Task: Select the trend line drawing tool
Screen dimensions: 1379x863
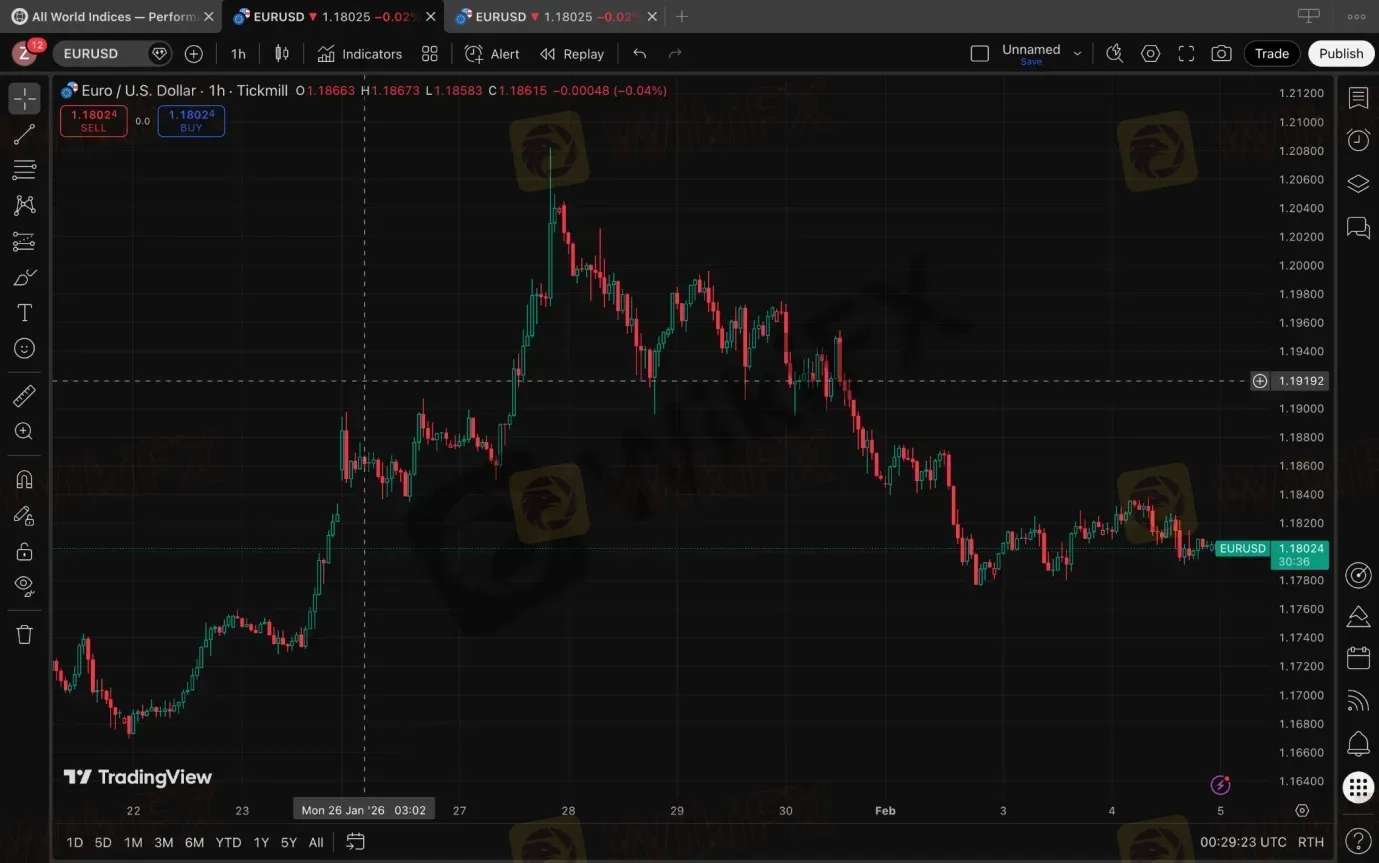Action: (x=25, y=134)
